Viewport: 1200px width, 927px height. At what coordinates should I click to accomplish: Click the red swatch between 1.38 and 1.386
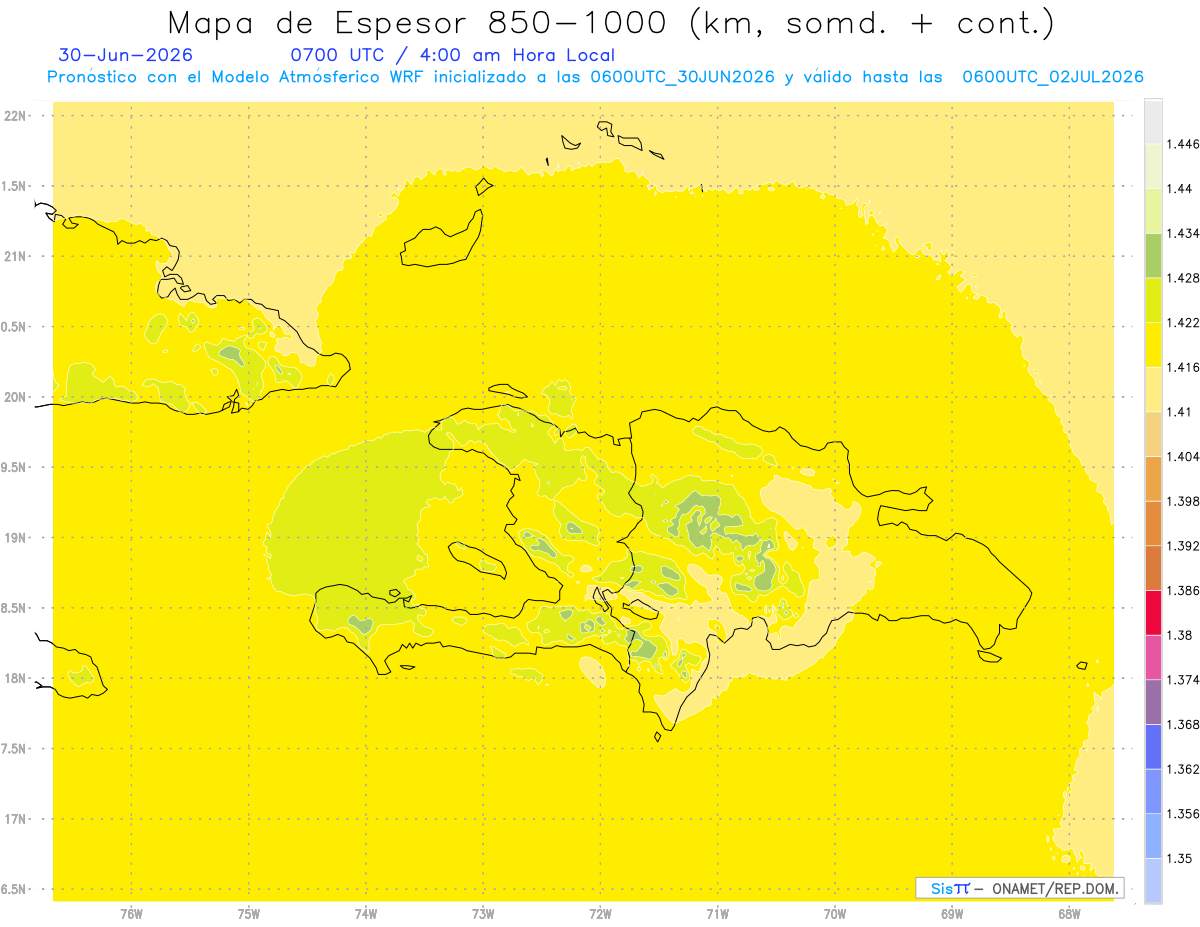click(x=1153, y=613)
